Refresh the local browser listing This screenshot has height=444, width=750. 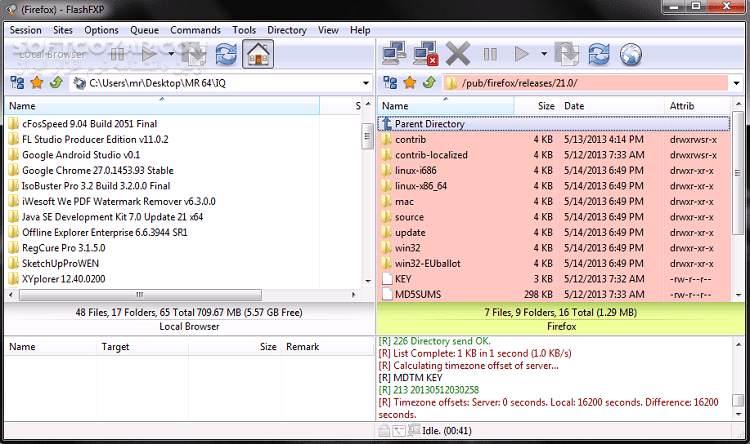226,54
